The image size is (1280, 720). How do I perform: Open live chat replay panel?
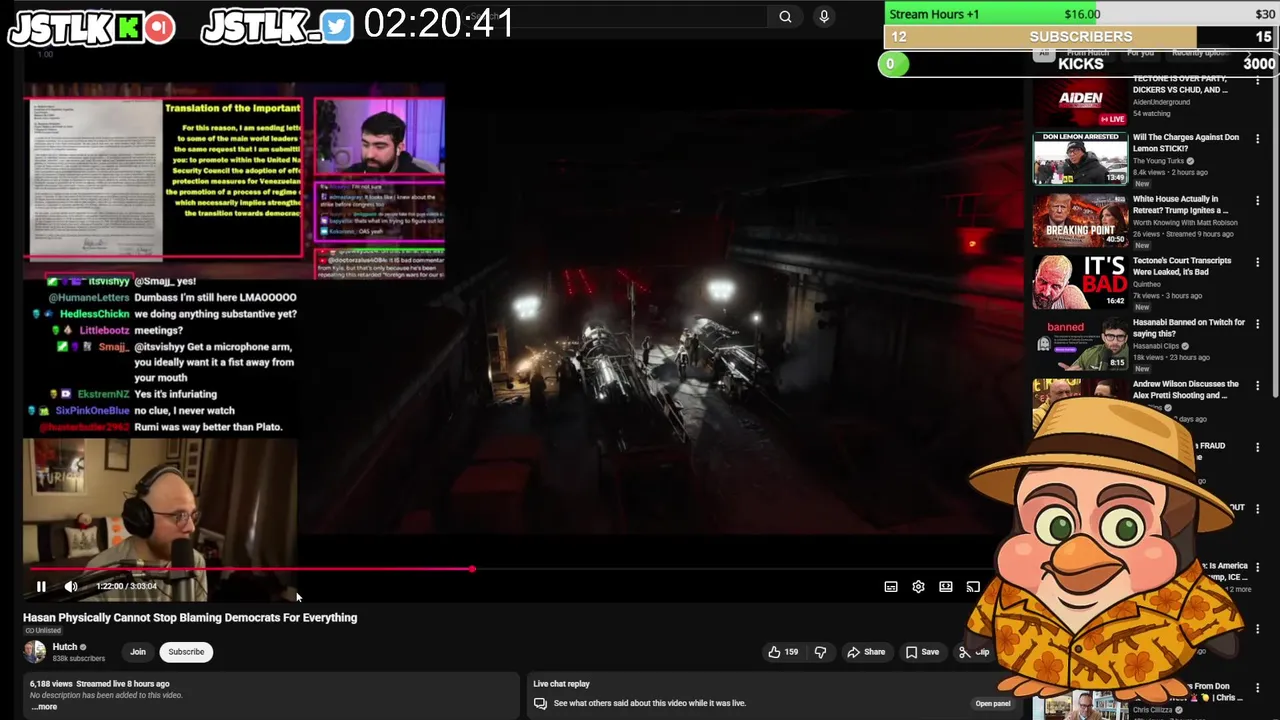[992, 703]
